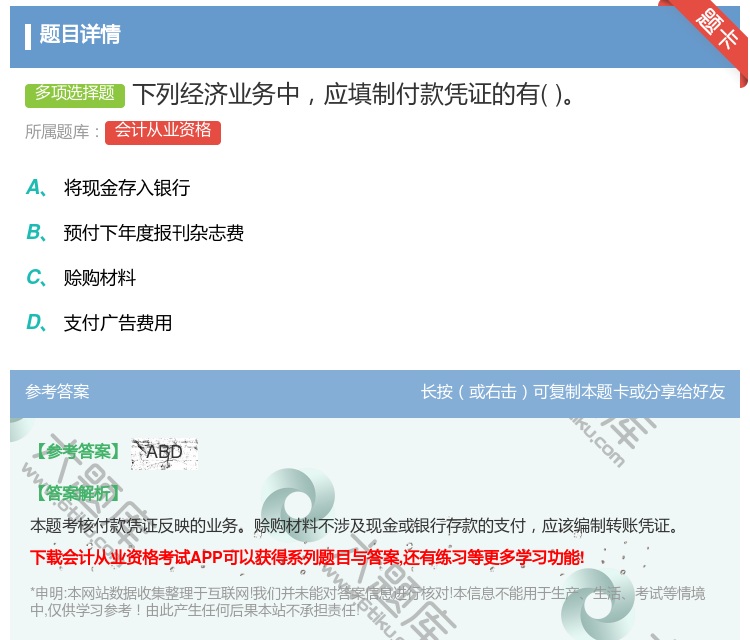Open the red download APP promotion link

pos(307,558)
